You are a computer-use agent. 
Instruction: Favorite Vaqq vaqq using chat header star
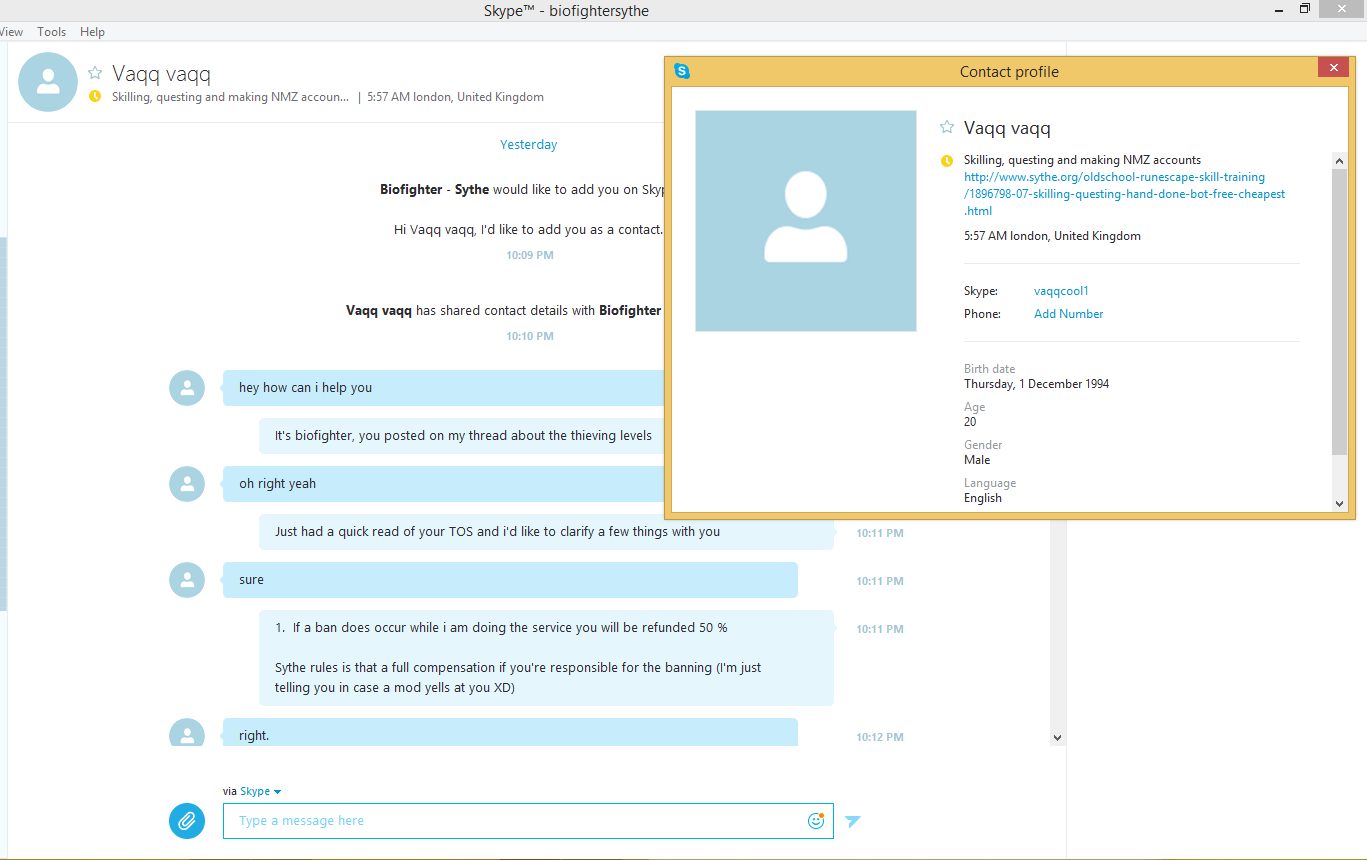95,73
